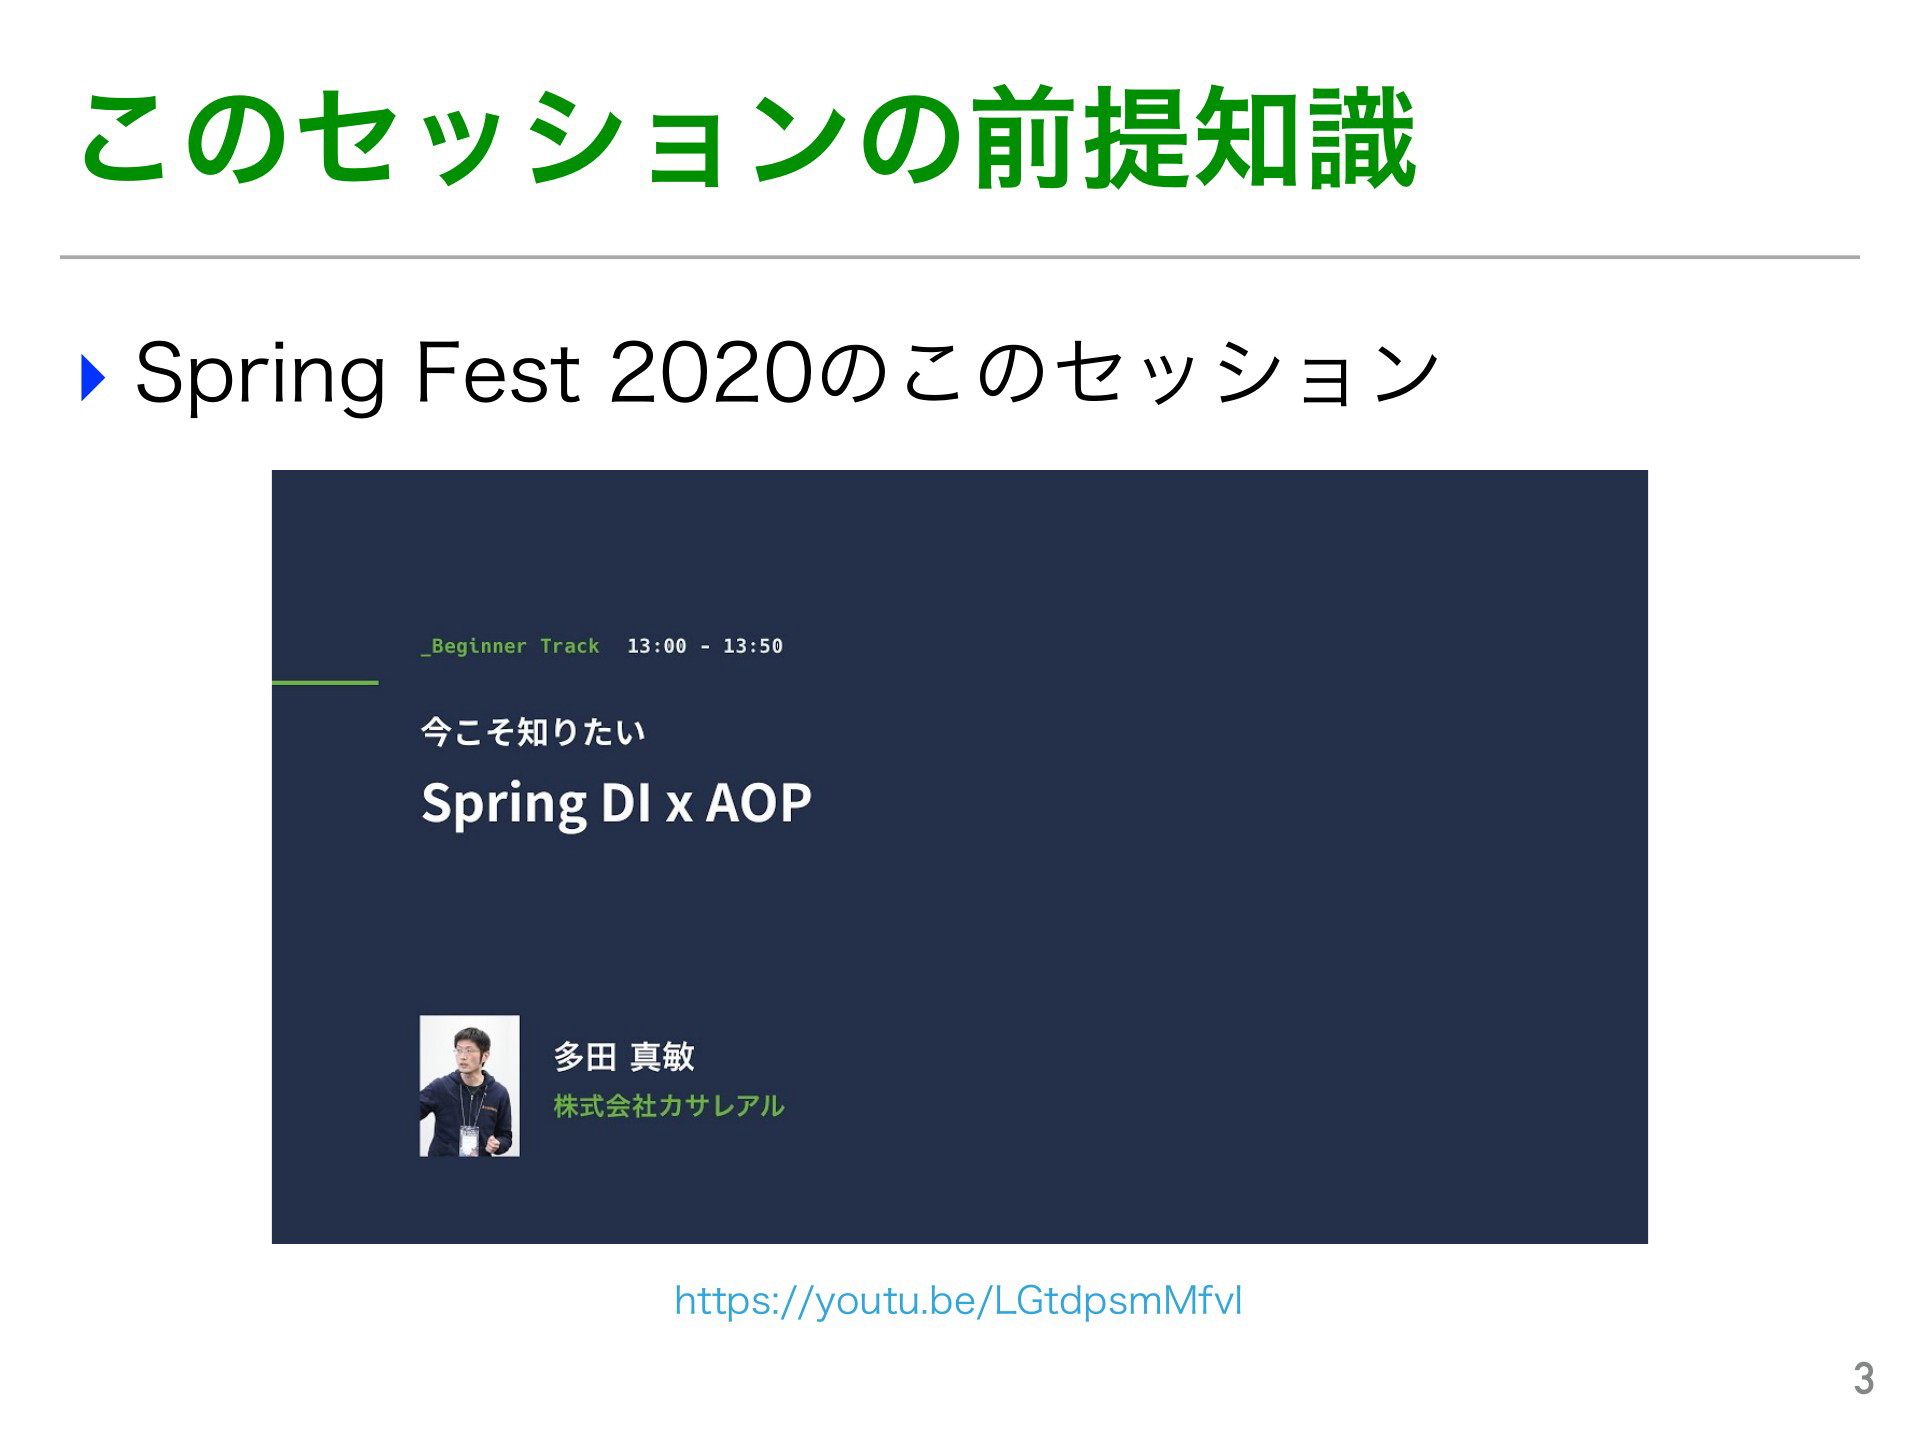Click slide page number 3

1863,1379
